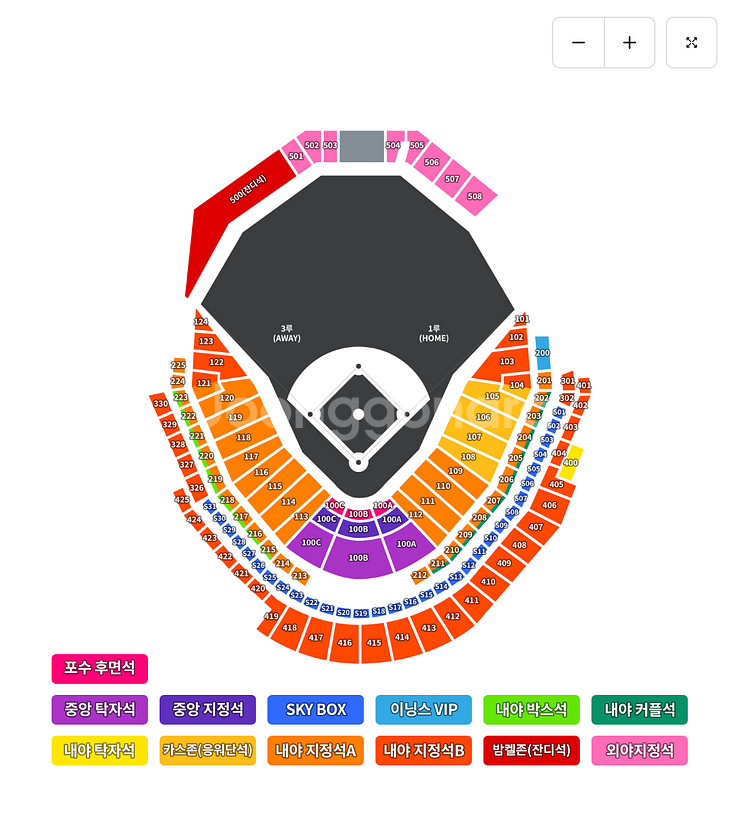The height and width of the screenshot is (824, 750).
Task: Choose the 중앙 지정석 category
Action: (x=208, y=709)
